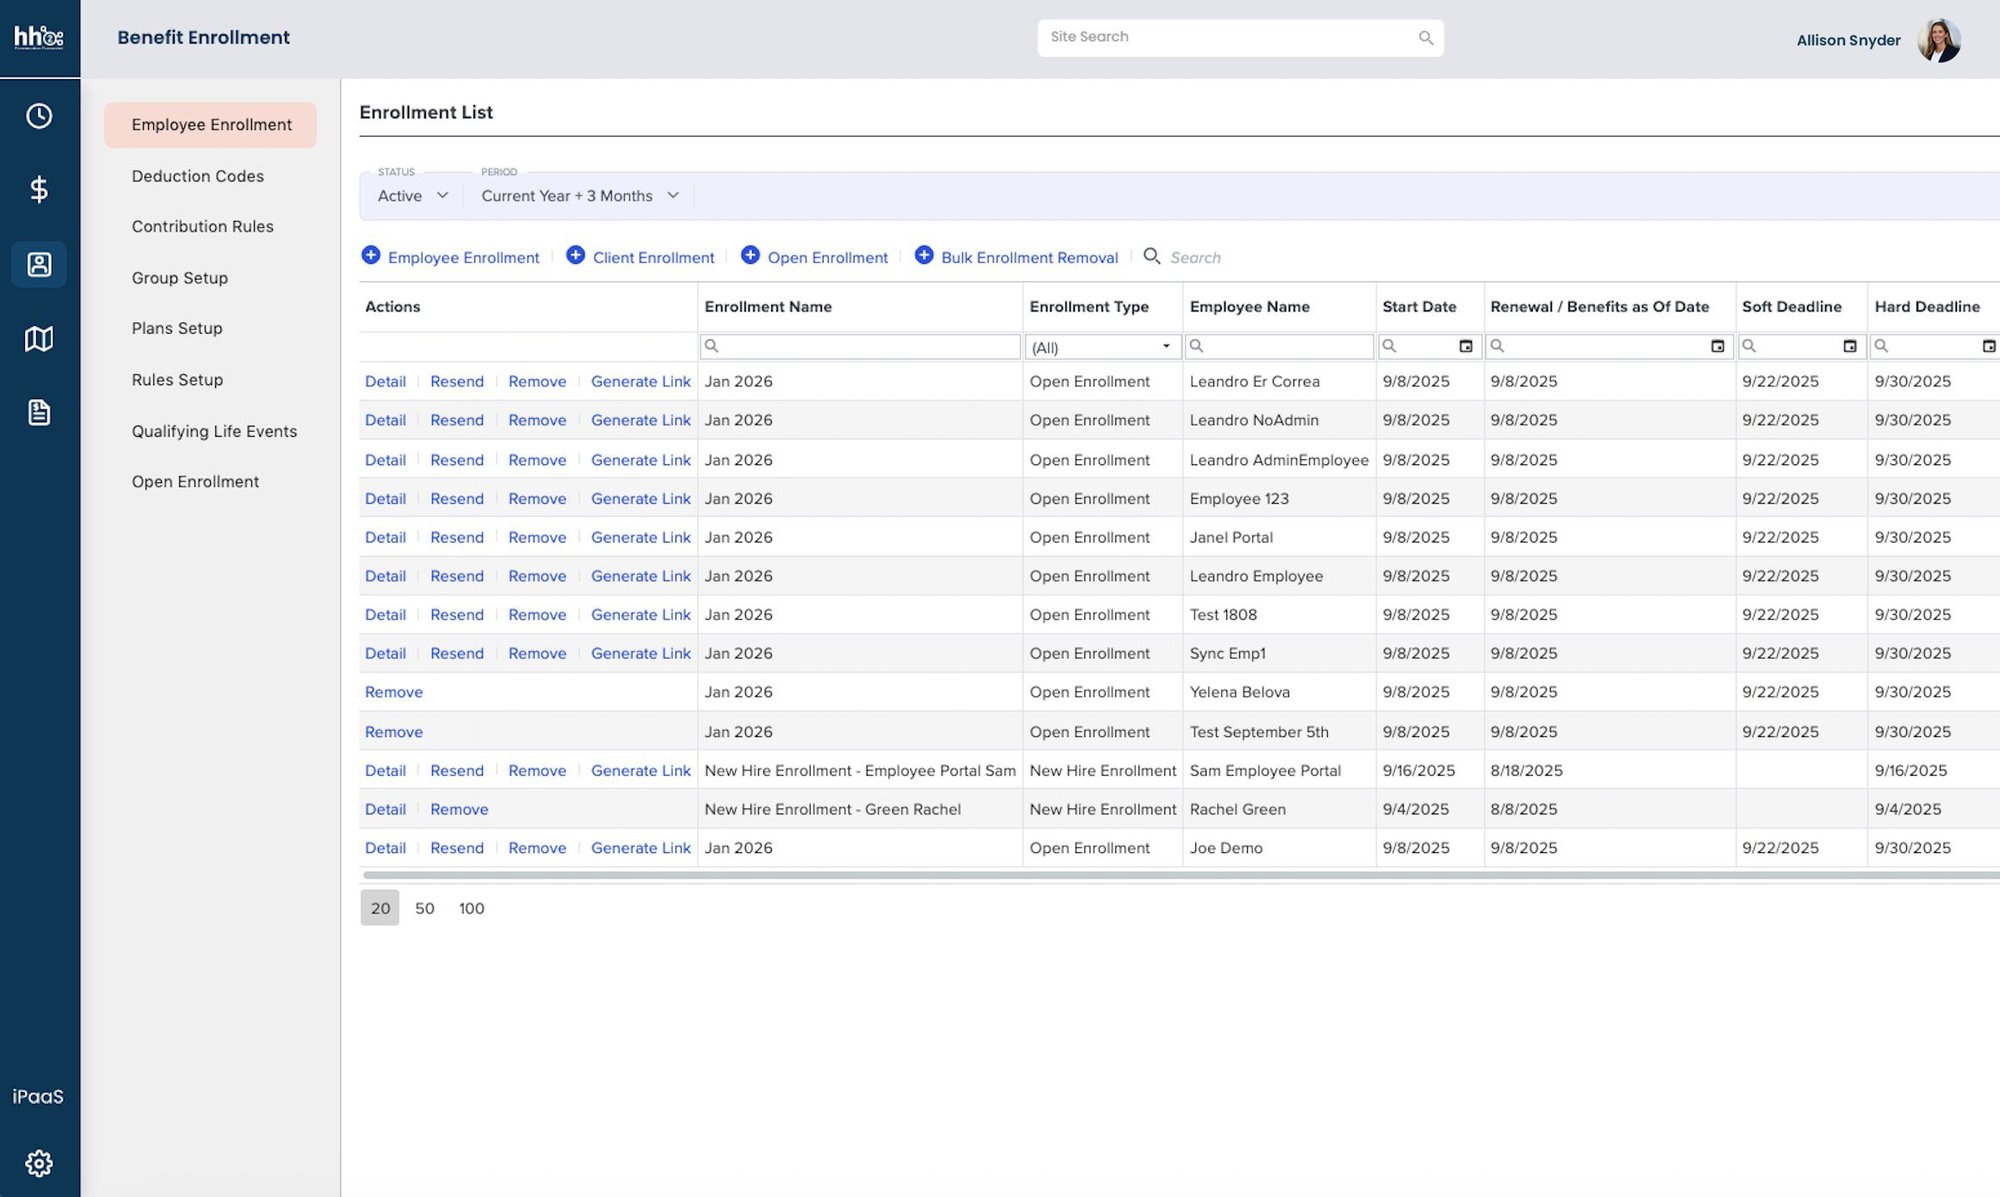Viewport: 2000px width, 1197px height.
Task: Set page size to 50 rows
Action: point(424,908)
